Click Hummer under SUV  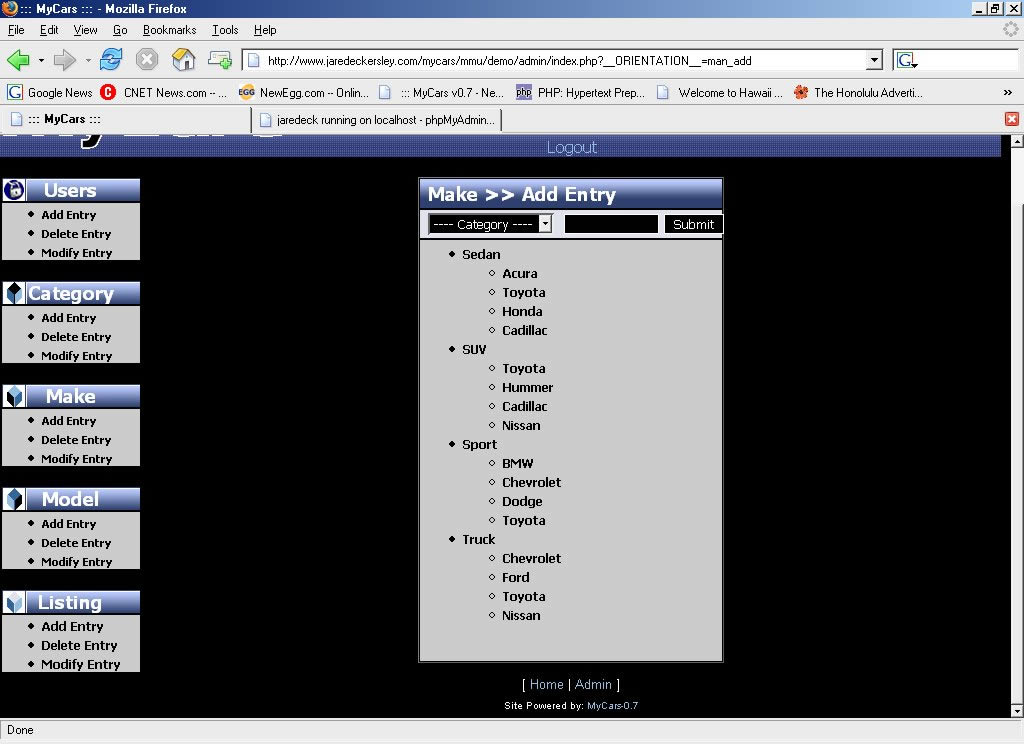pyautogui.click(x=527, y=387)
